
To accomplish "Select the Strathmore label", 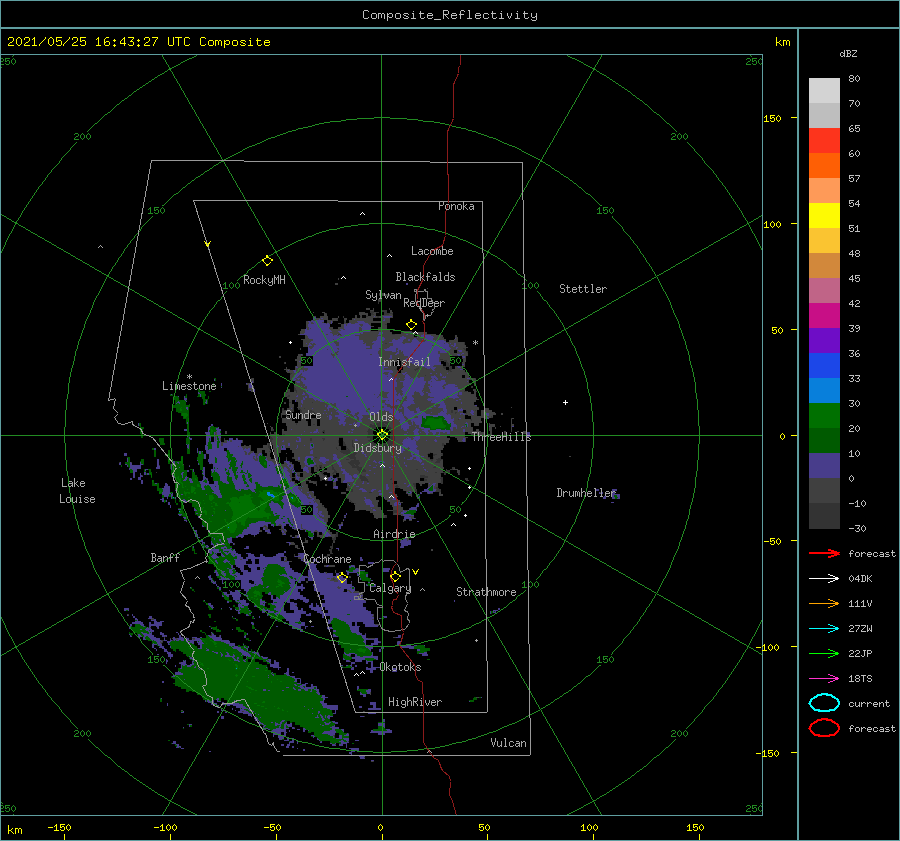I will coord(486,592).
